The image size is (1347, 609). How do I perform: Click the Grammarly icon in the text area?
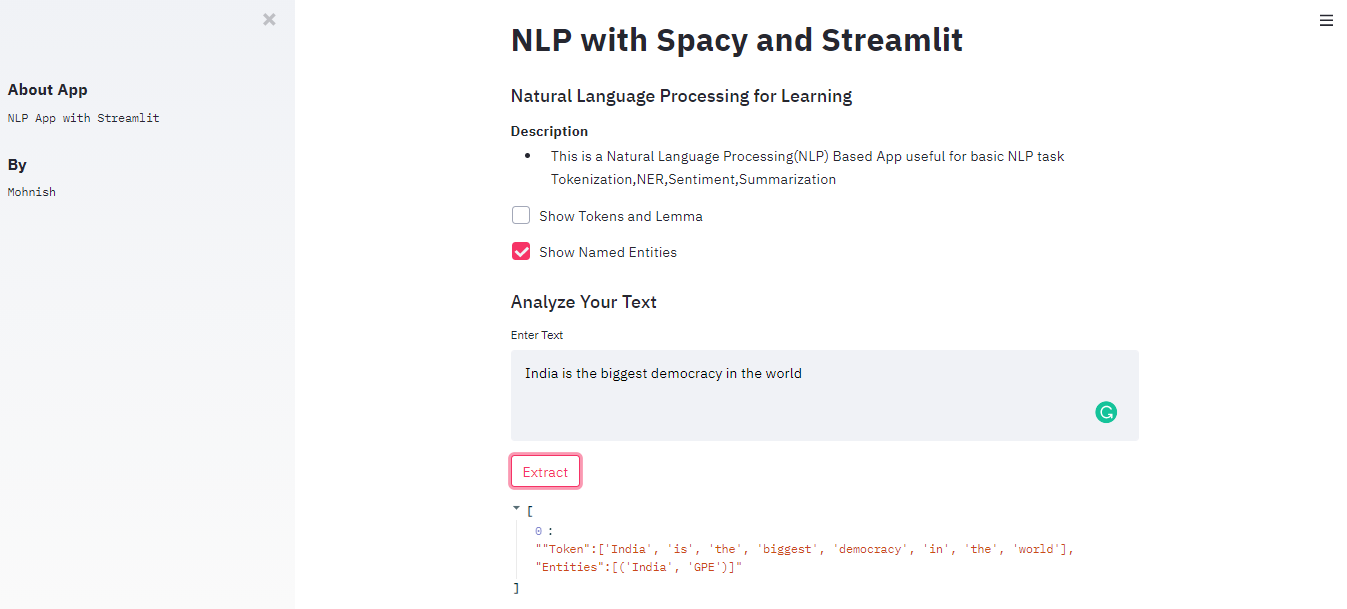tap(1105, 412)
